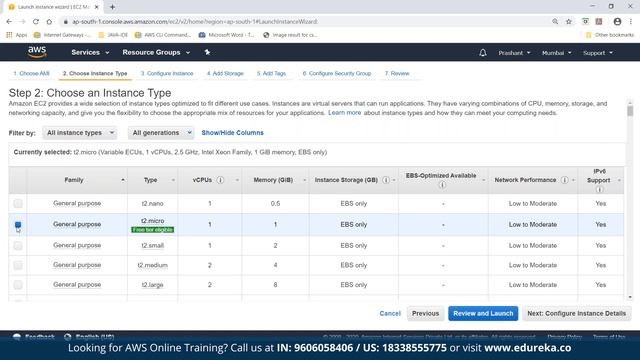Show EBS-Optimized Available info icon
The image size is (640, 360).
pos(442,185)
